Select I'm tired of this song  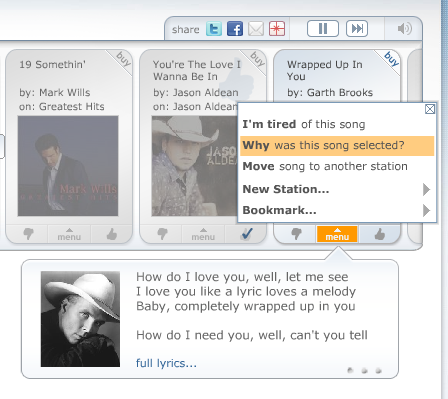point(337,124)
